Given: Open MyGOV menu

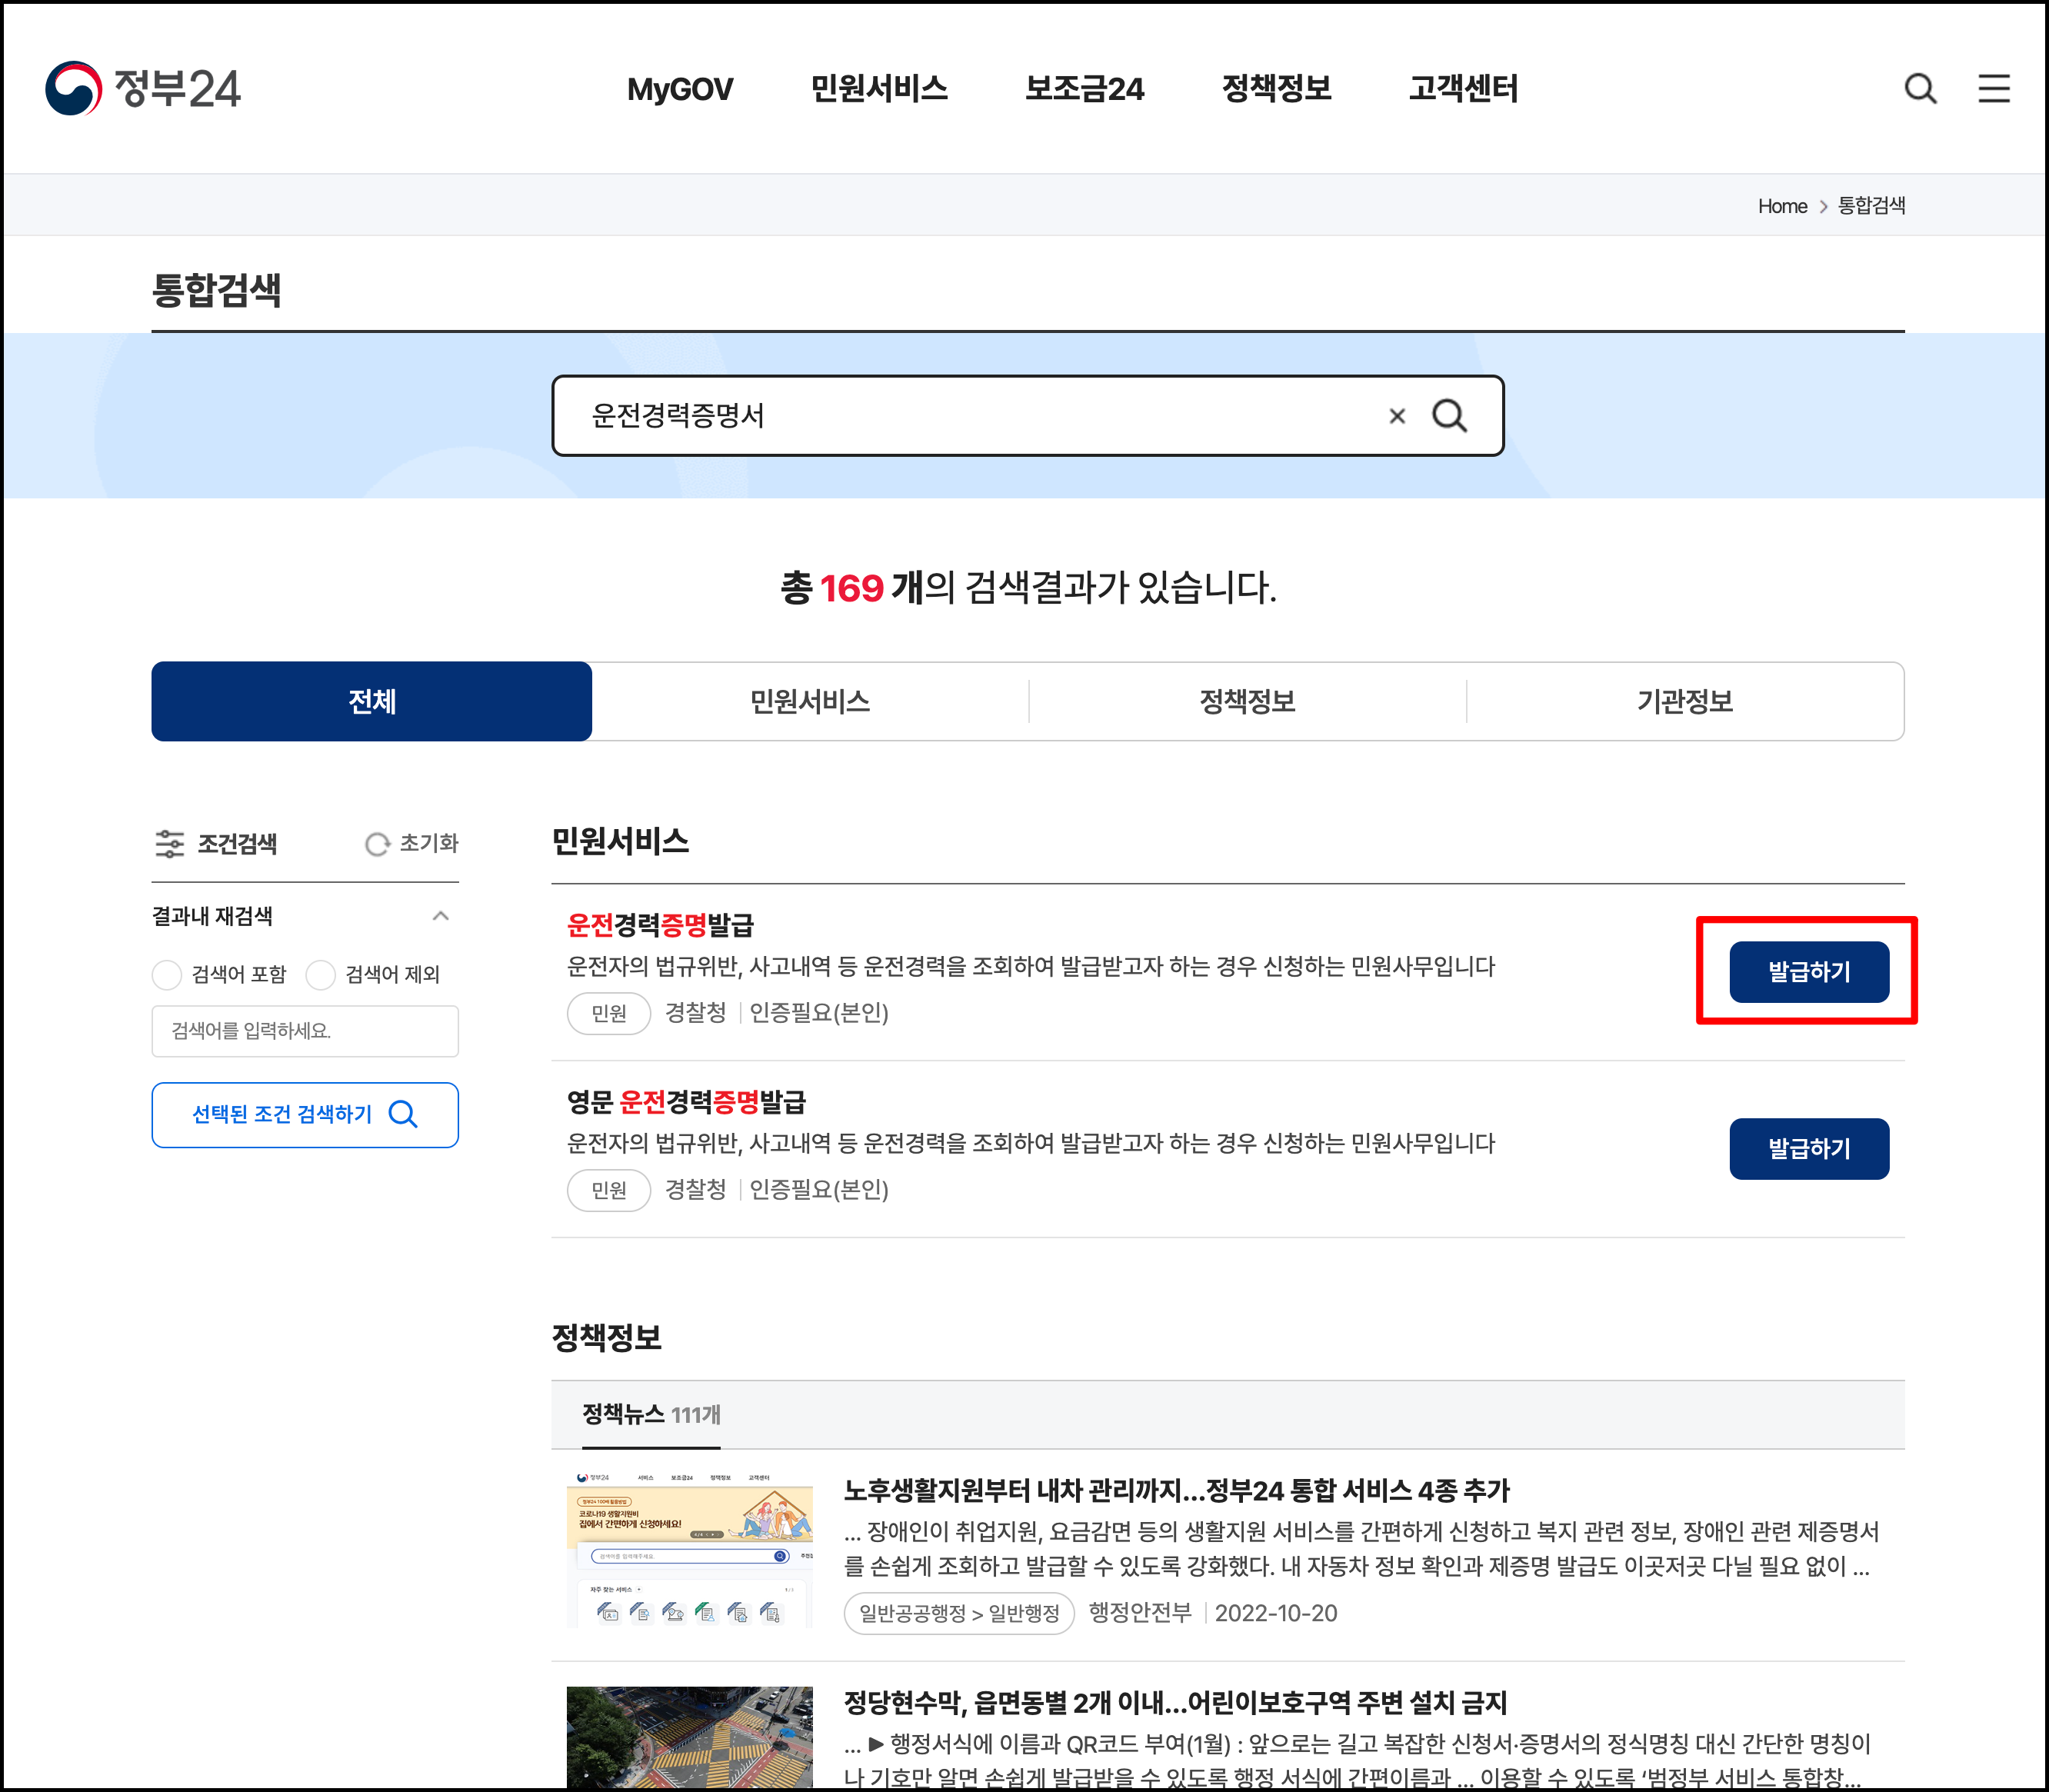Looking at the screenshot, I should (x=680, y=90).
